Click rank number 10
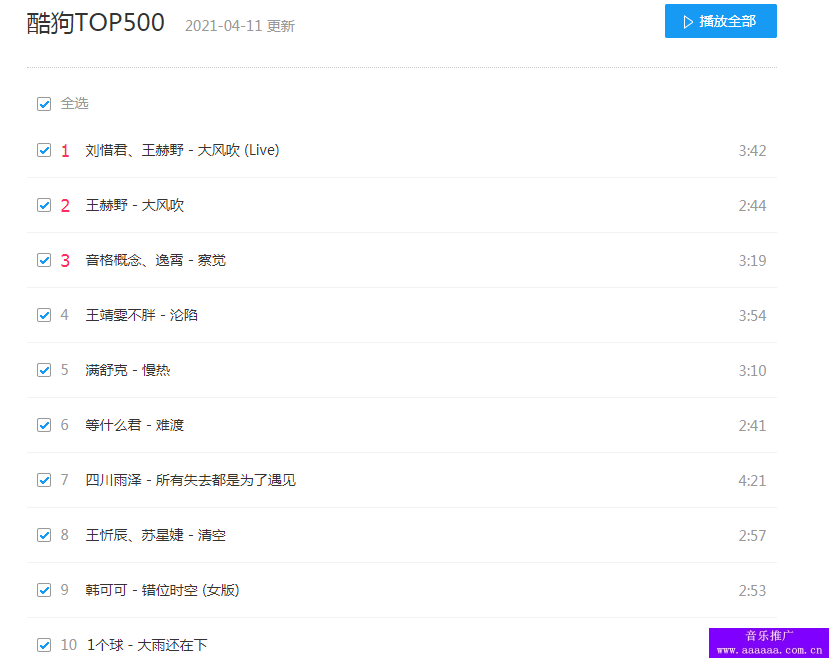 (x=69, y=645)
